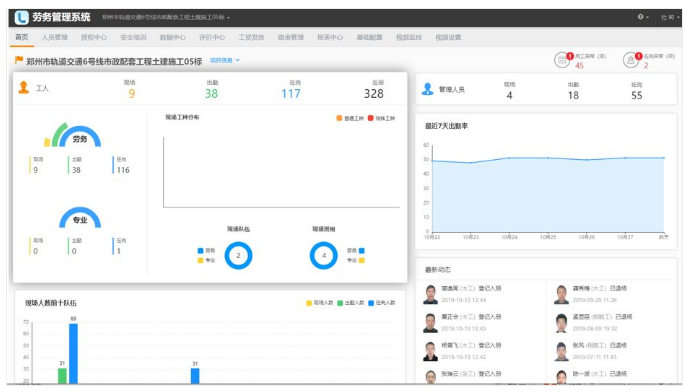This screenshot has width=691, height=392.
Task: Click the worker 现场 value 9
Action: click(x=131, y=93)
